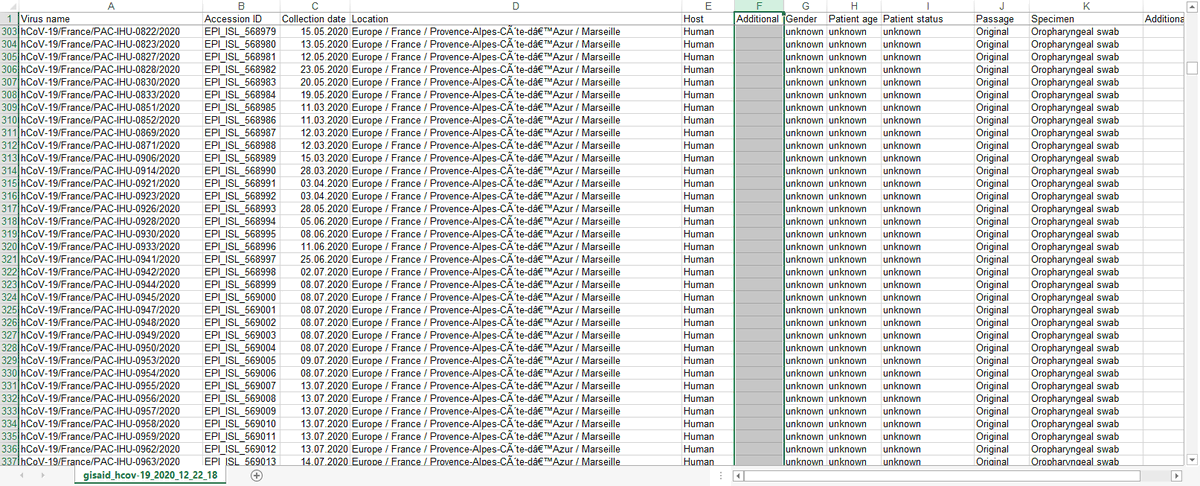
Task: Select cell hCoV-19/France/PAC-IHU-0830/2020
Action: (110, 82)
